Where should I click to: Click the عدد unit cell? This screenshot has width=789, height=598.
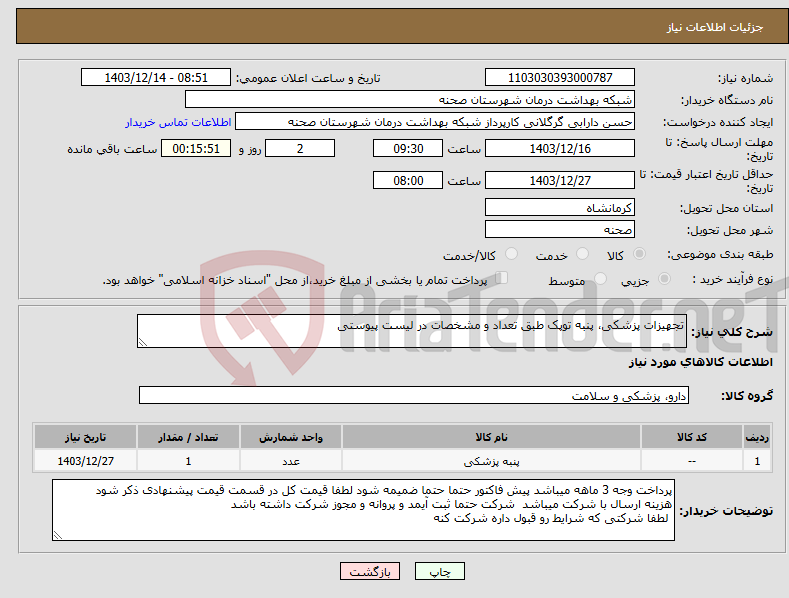pos(291,461)
